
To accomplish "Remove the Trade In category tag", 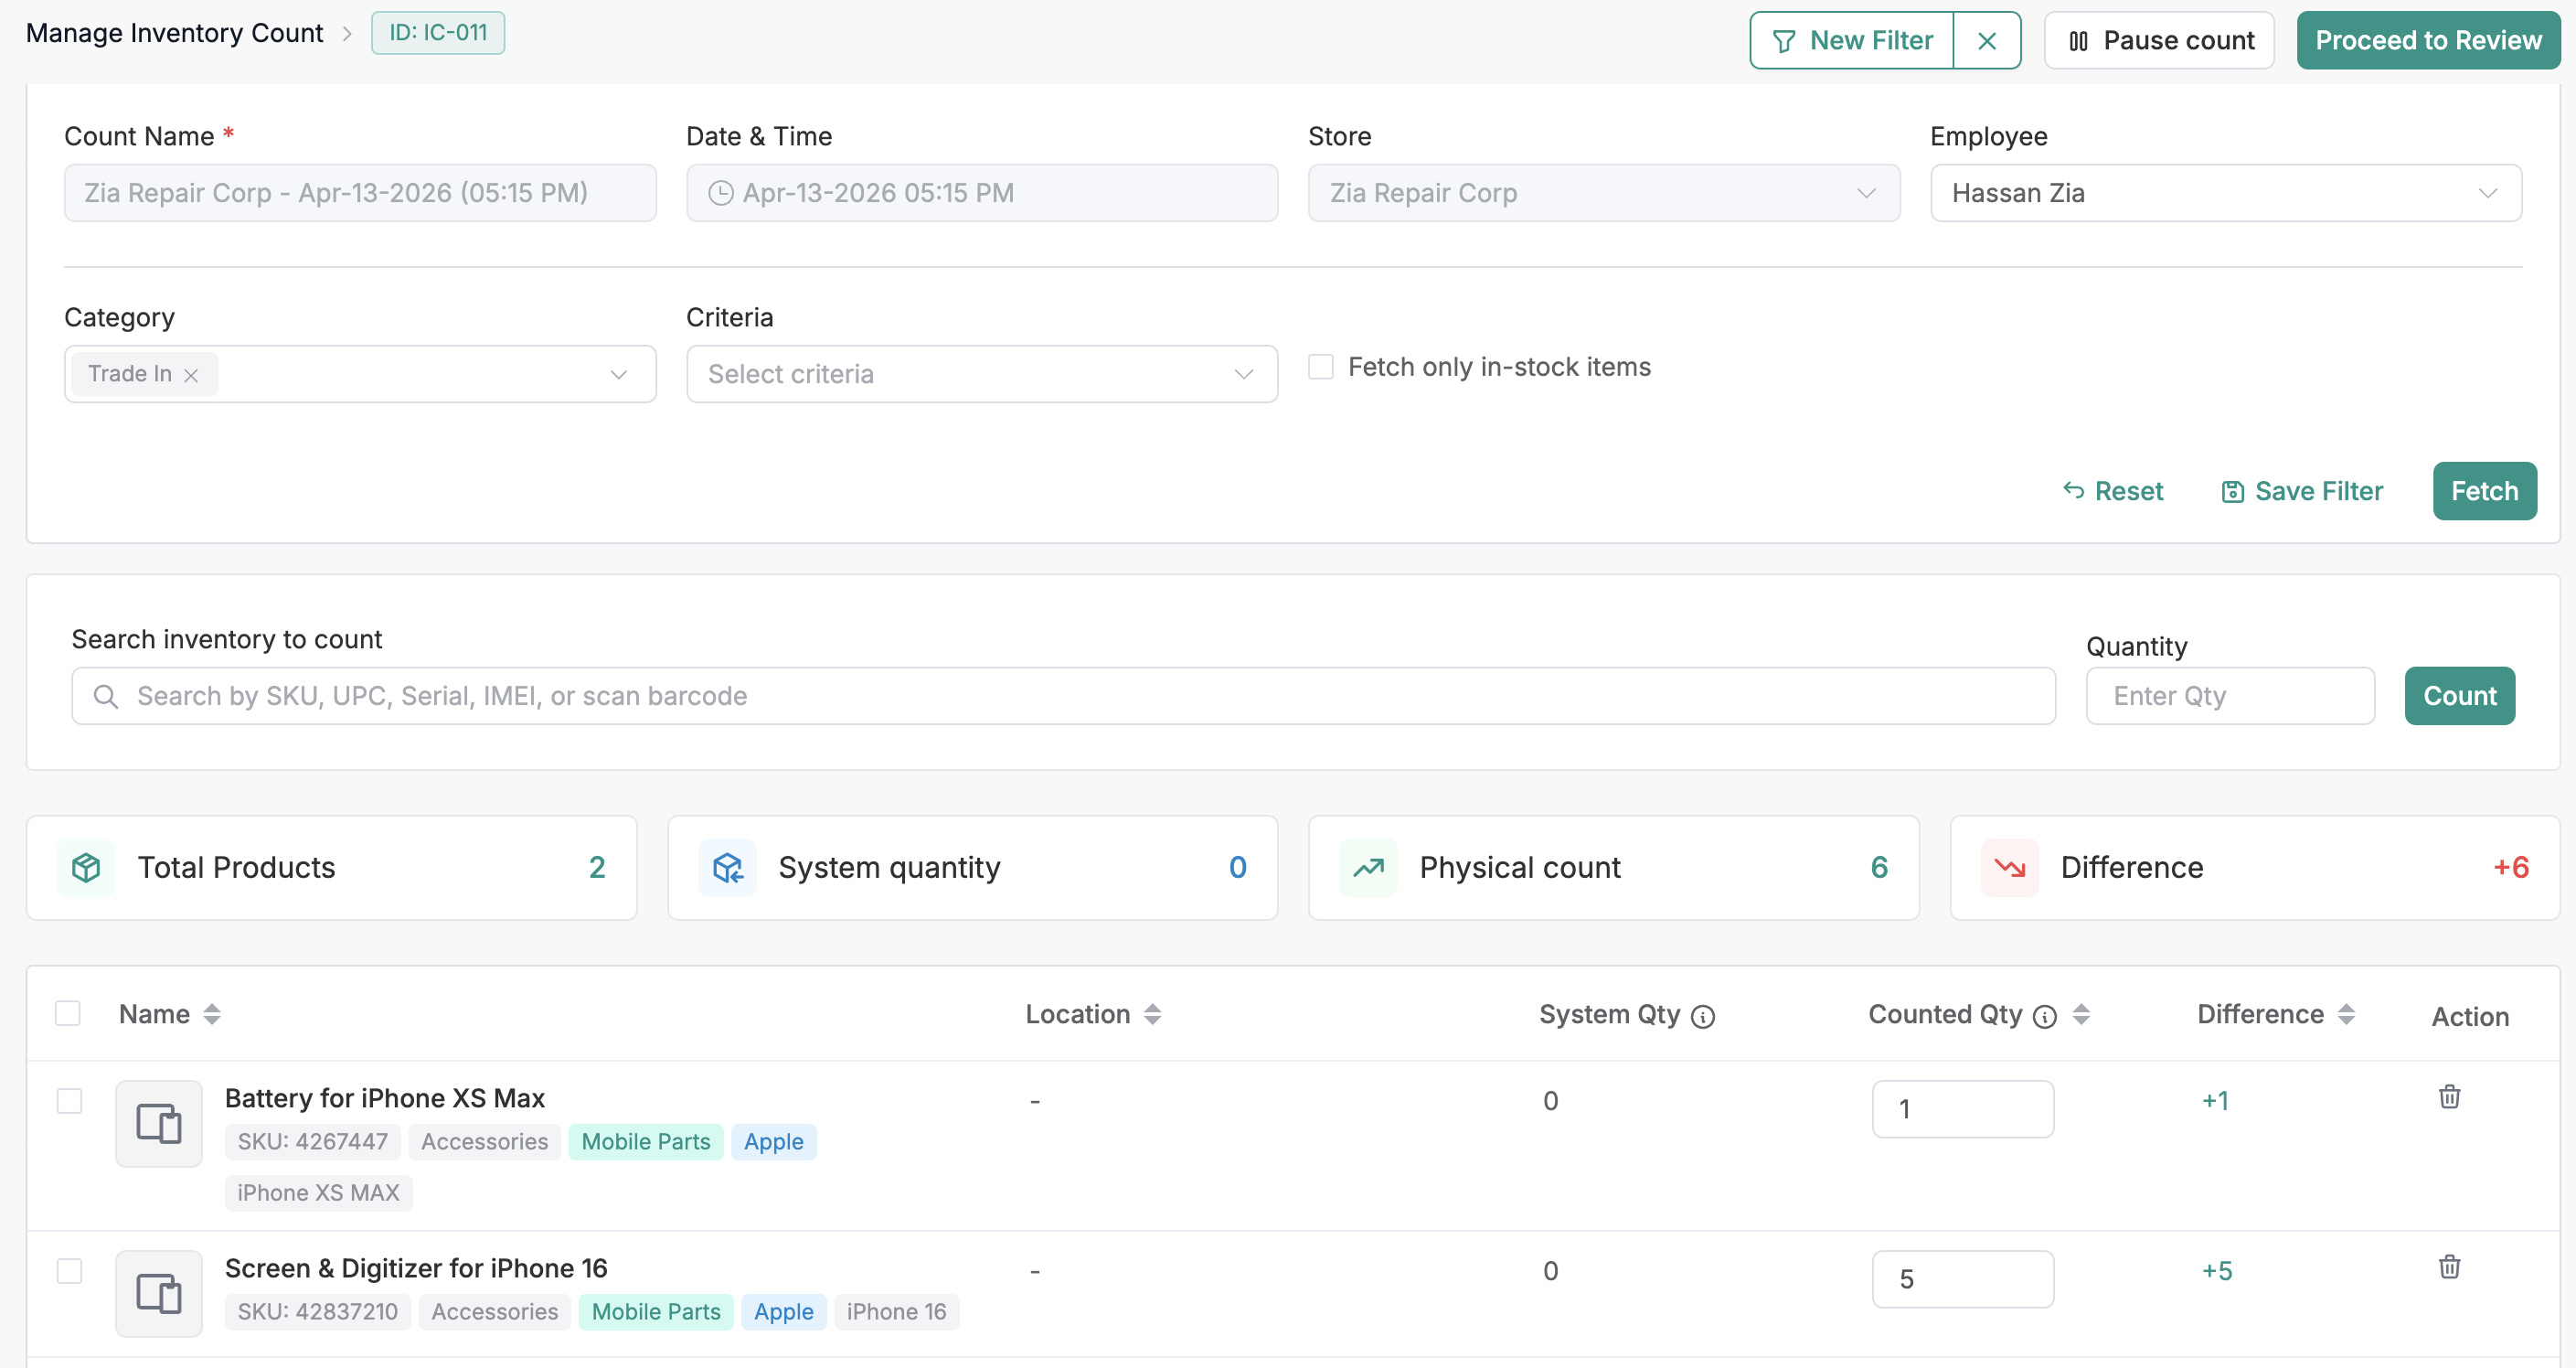I will [191, 375].
